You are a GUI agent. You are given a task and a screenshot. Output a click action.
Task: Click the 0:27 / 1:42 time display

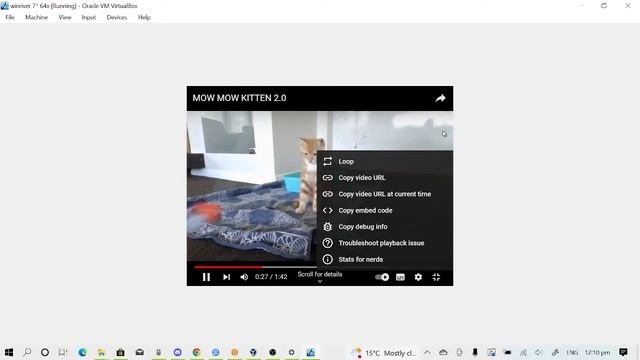pyautogui.click(x=271, y=277)
